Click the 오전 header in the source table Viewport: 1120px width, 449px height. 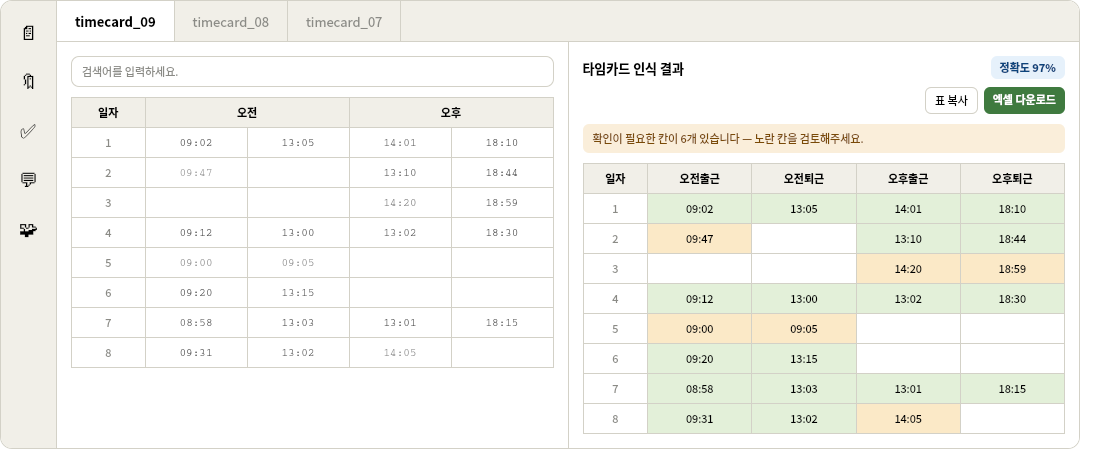pos(247,113)
